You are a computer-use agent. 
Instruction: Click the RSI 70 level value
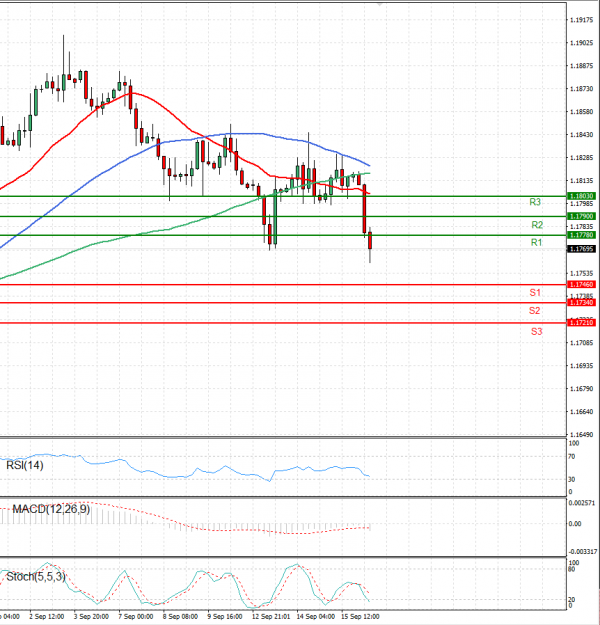(x=572, y=457)
